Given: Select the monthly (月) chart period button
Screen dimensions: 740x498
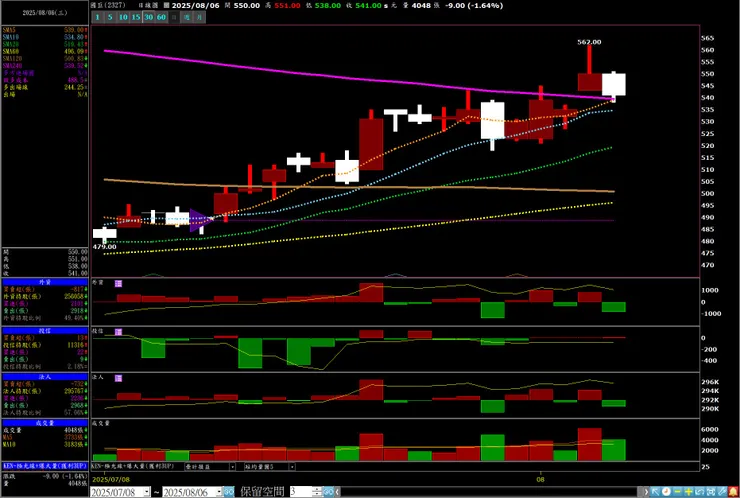Looking at the screenshot, I should [200, 17].
